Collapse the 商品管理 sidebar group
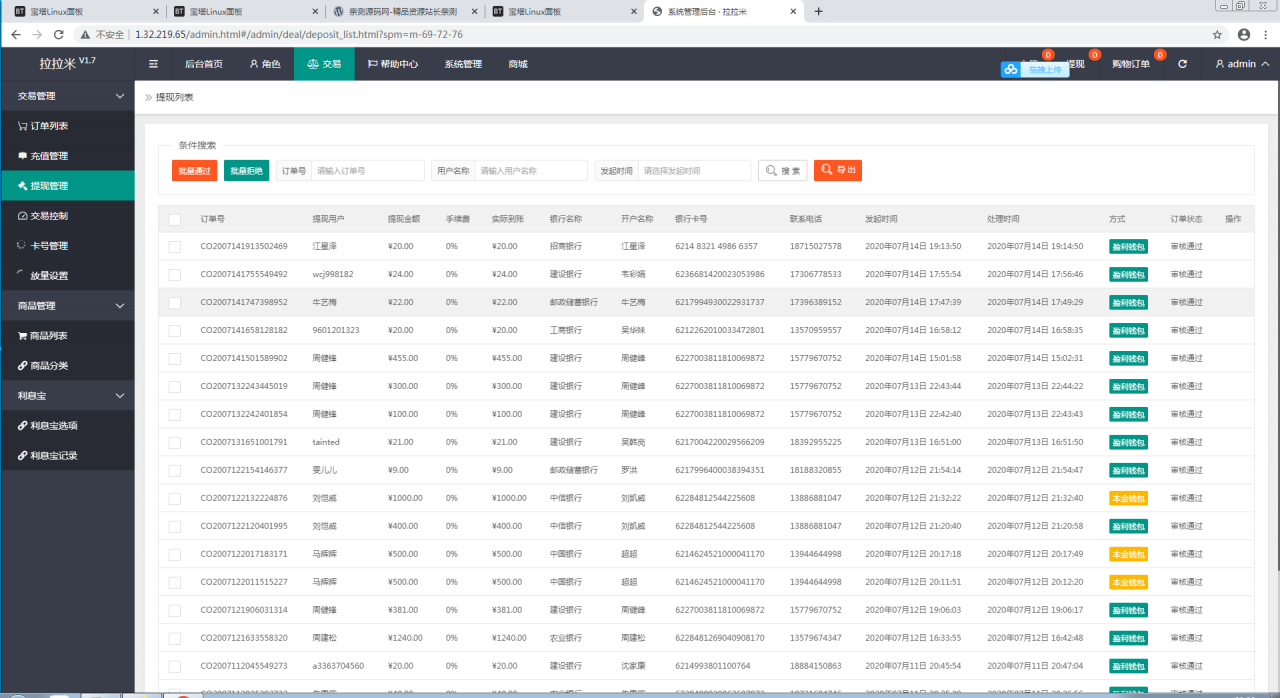 [67, 306]
